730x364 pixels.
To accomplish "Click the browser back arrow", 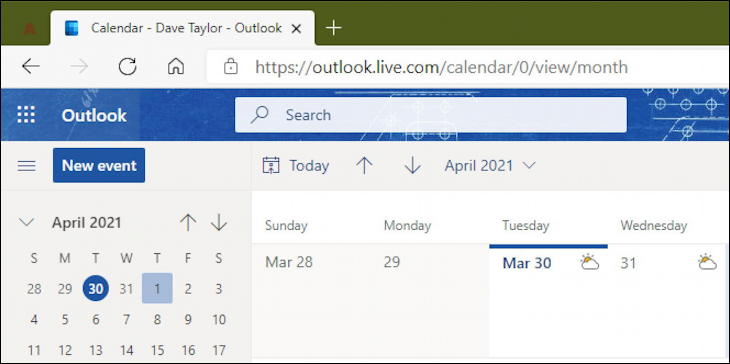I will (x=31, y=67).
